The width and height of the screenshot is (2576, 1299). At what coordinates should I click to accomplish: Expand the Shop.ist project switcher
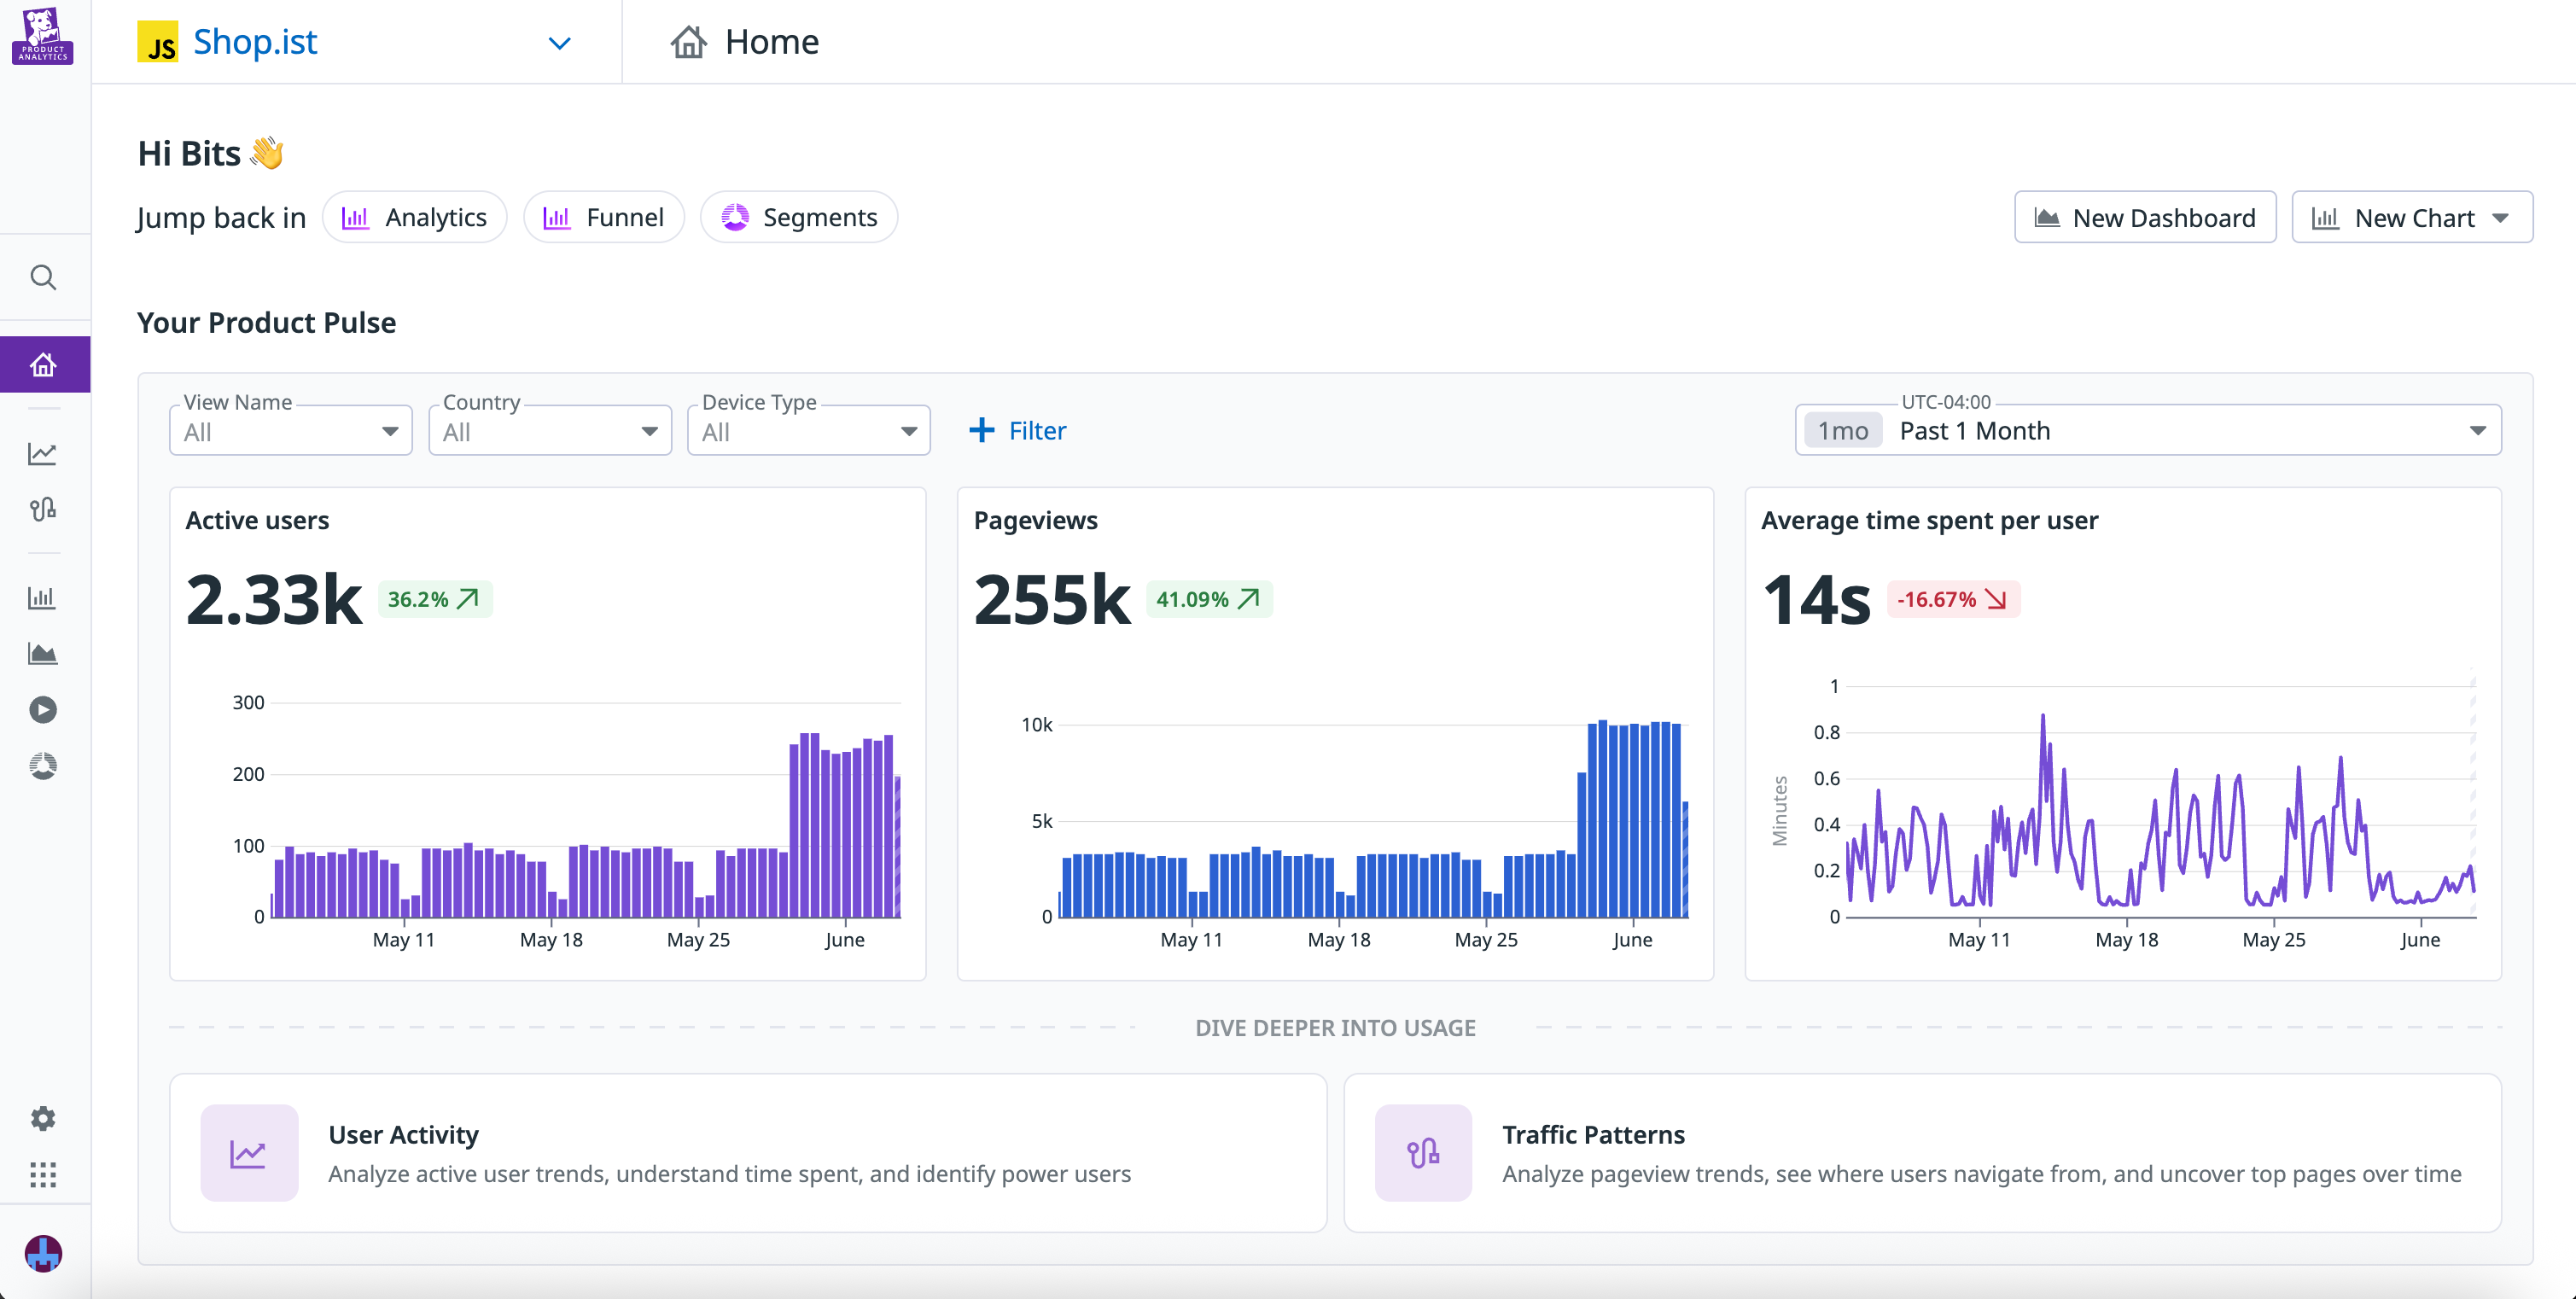point(560,43)
